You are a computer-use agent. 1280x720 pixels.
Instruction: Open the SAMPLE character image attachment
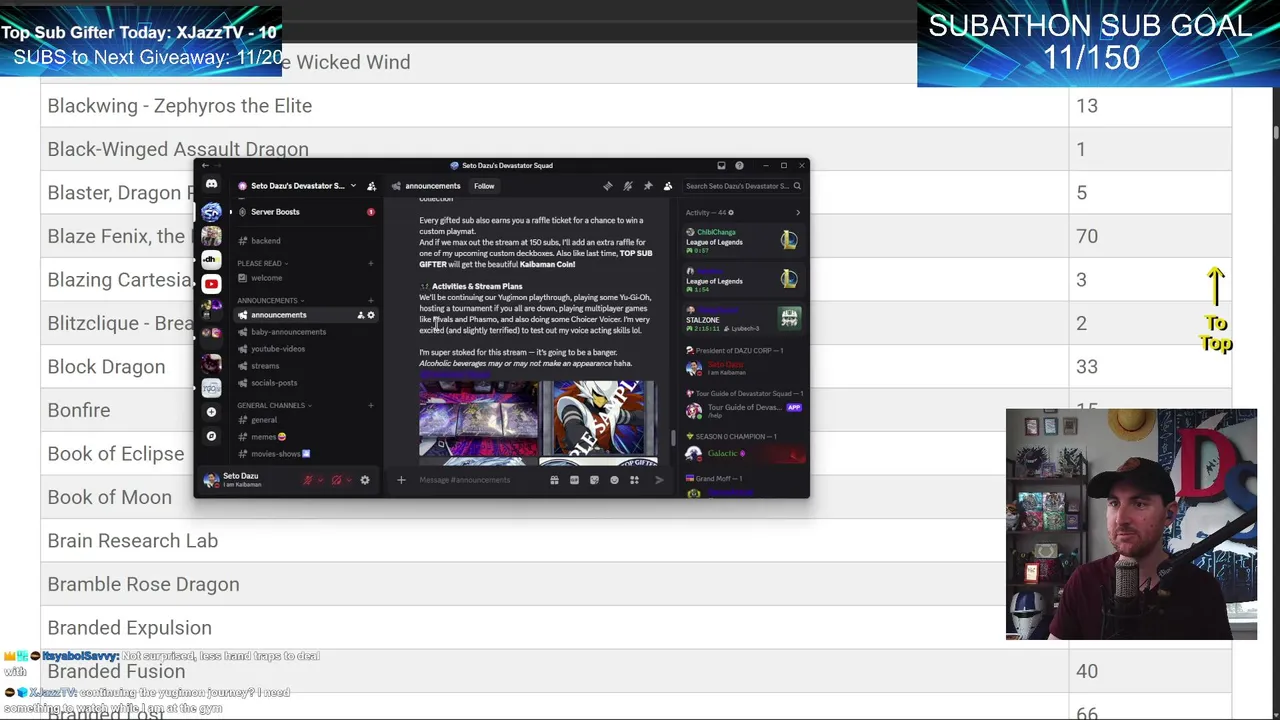click(598, 419)
